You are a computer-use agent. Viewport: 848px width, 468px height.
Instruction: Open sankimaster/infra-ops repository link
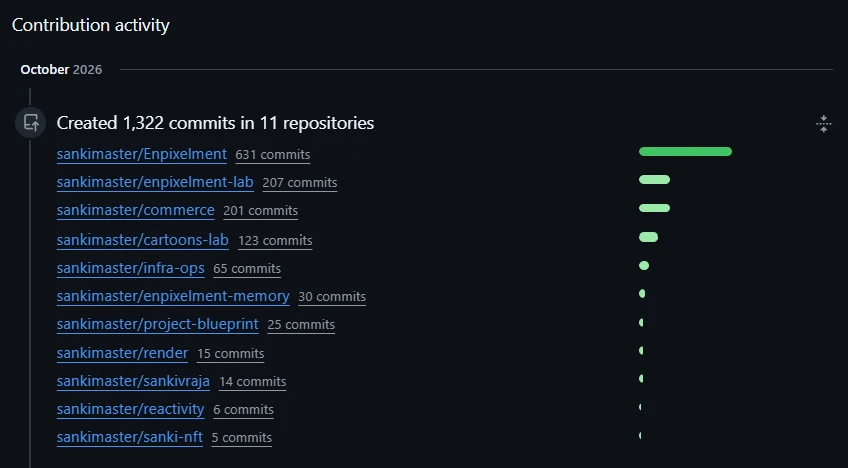(131, 268)
